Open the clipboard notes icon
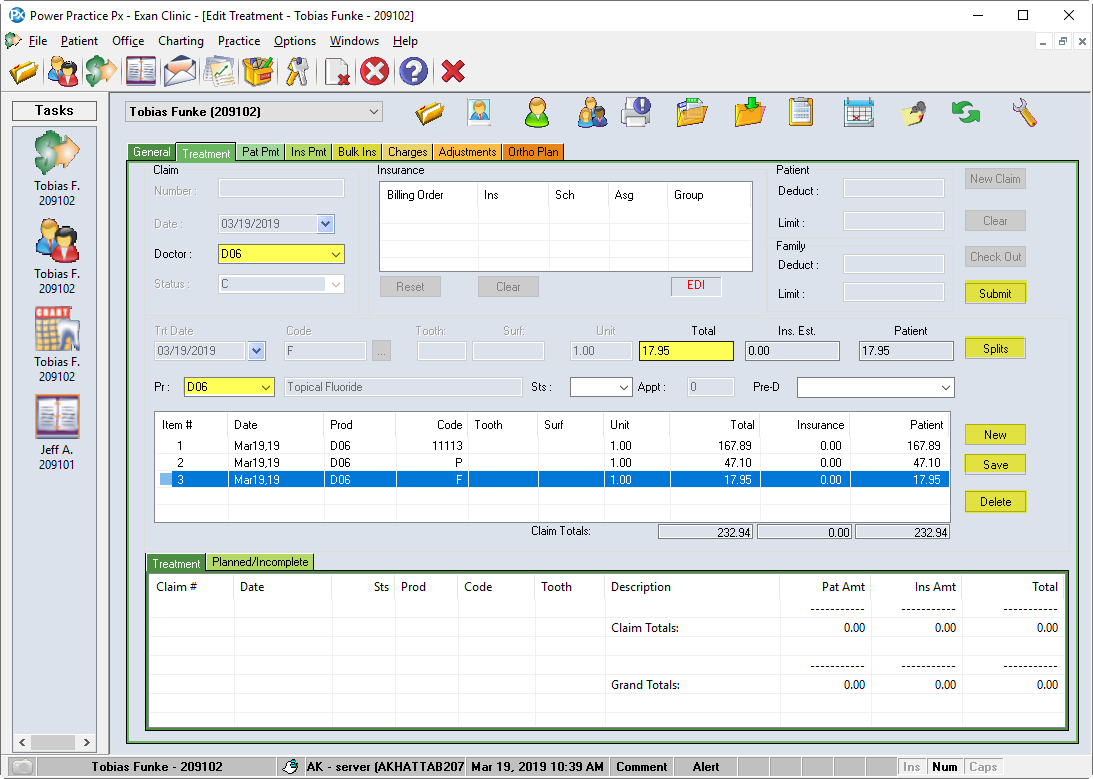 pos(800,112)
